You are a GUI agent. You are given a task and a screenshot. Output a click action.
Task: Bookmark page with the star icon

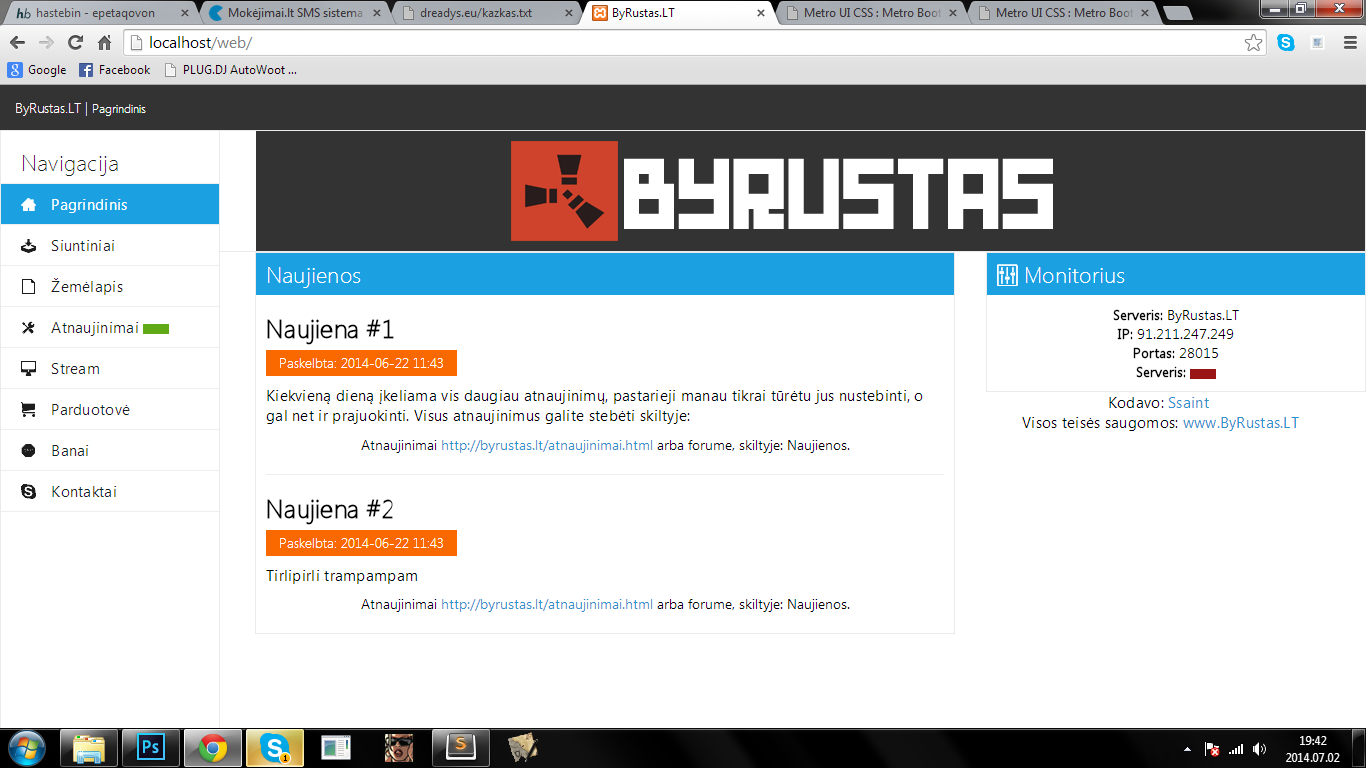click(1253, 43)
